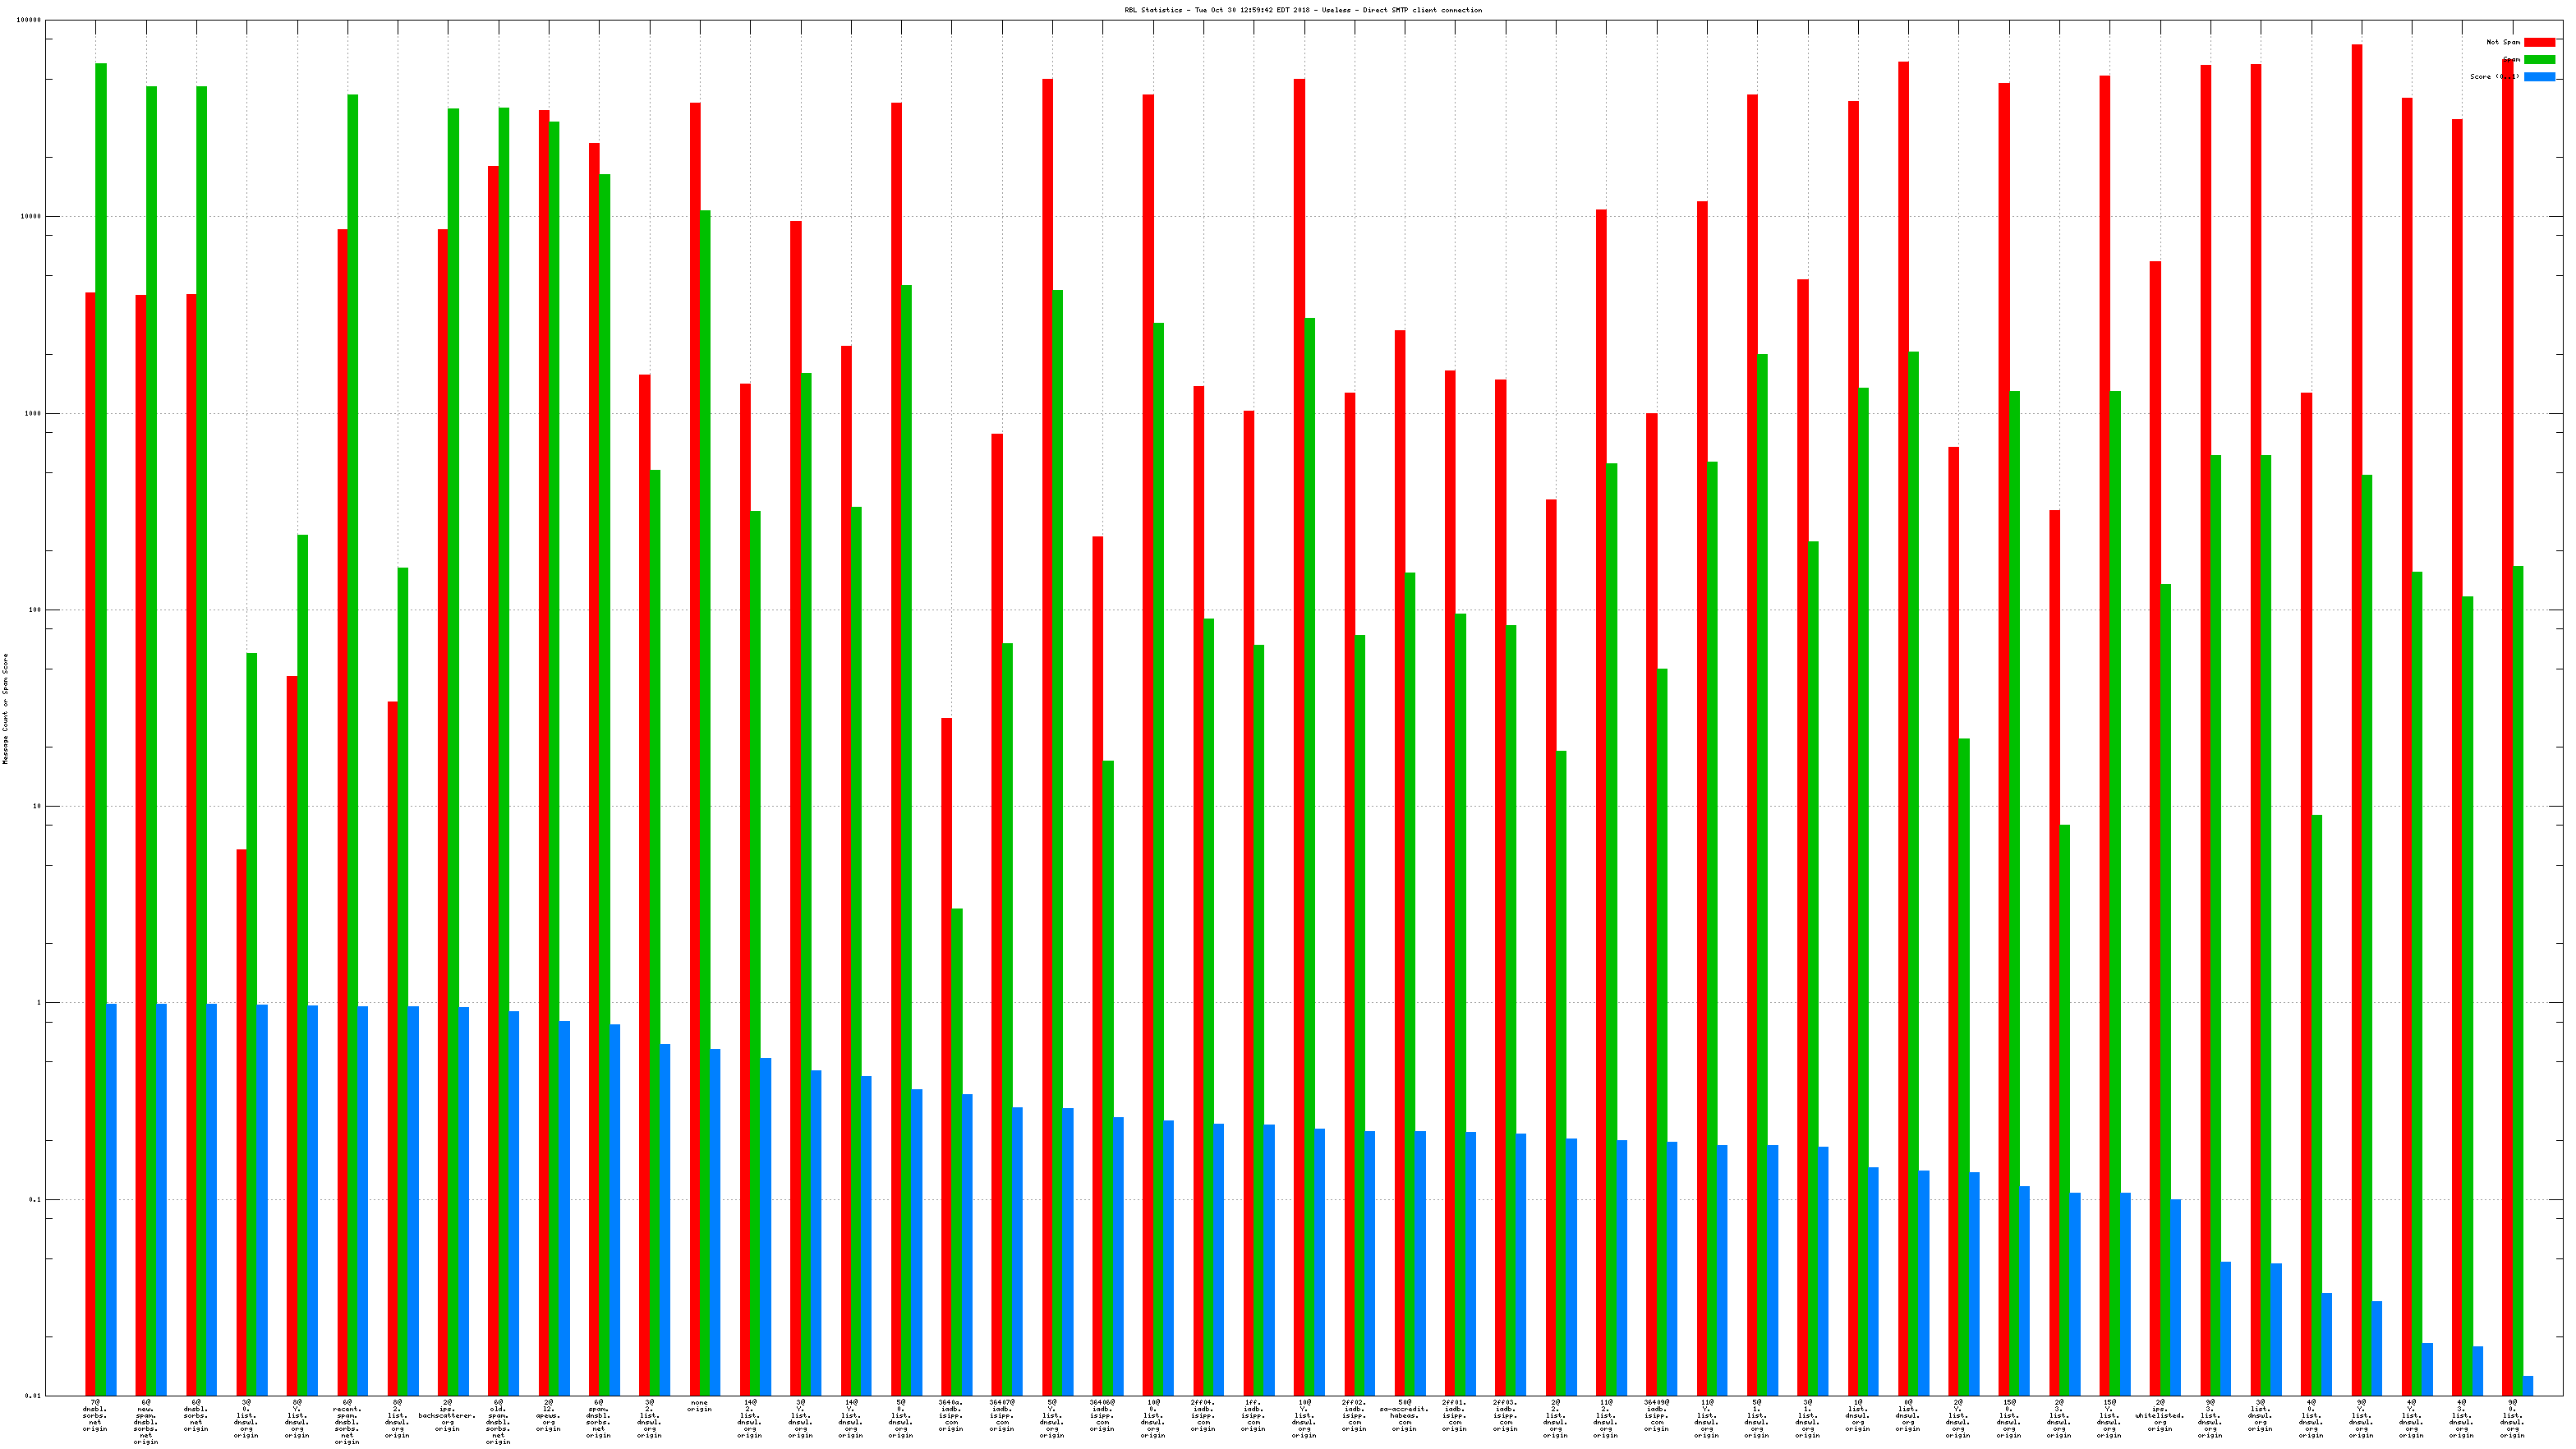This screenshot has height=1449, width=2576.
Task: Click the blue bar above ips.backscatterer.org
Action: point(463,1200)
